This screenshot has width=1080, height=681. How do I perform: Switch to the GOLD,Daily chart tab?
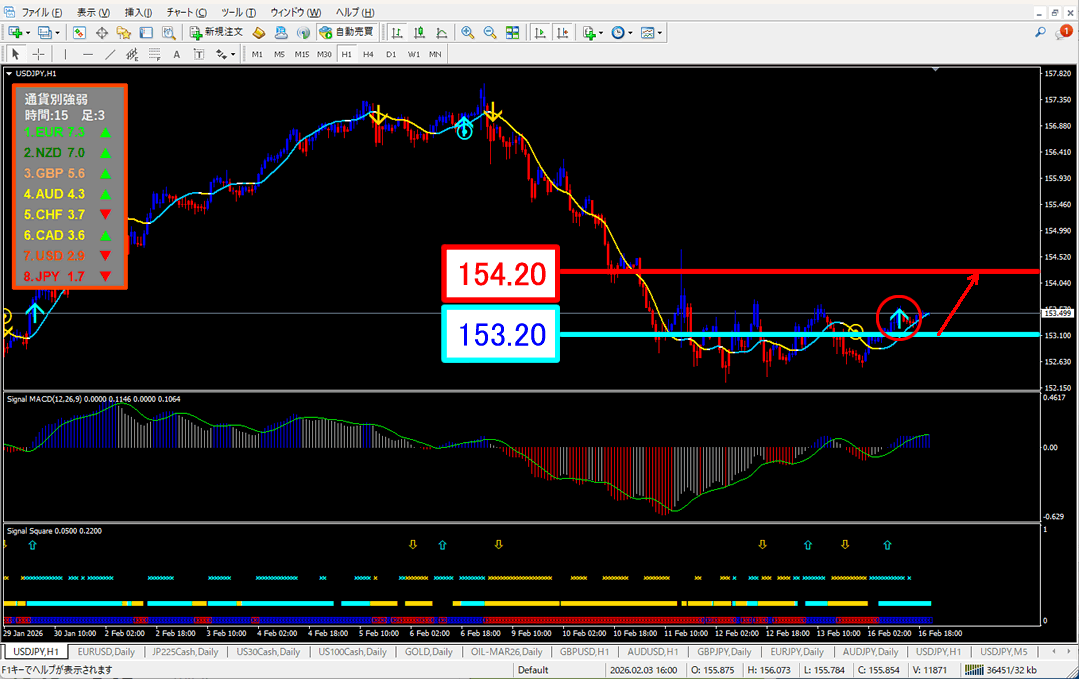[425, 651]
